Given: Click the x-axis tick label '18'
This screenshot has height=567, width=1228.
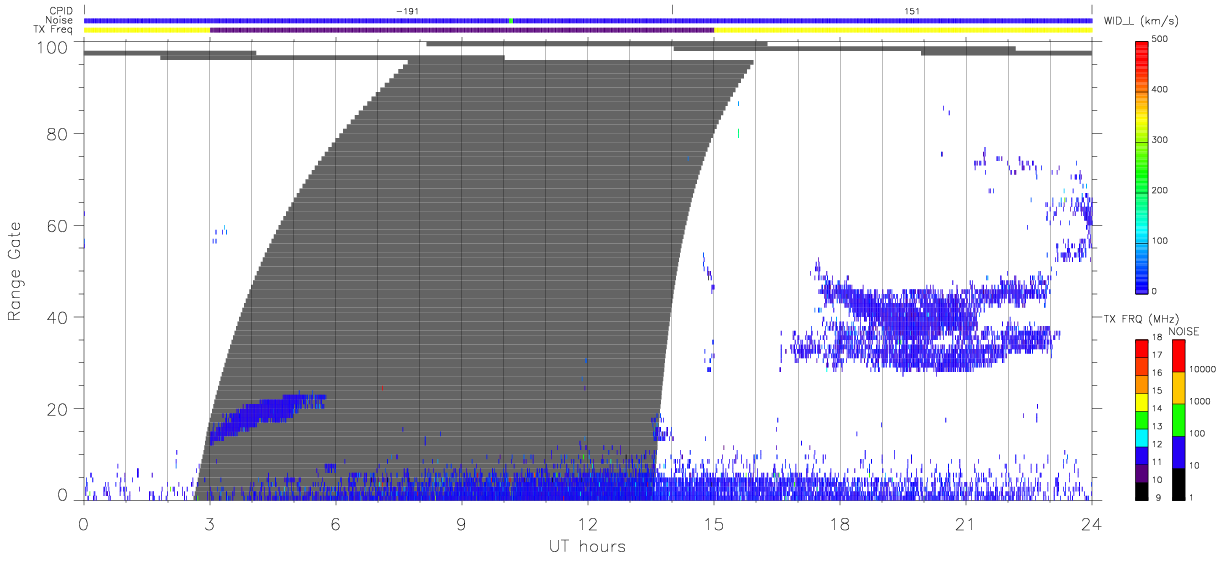Looking at the screenshot, I should click(x=839, y=523).
